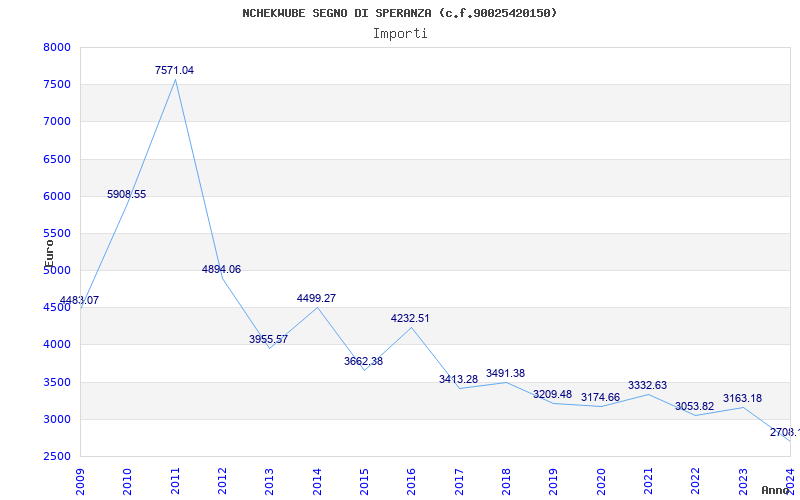
Task: Select the 4483.07 data label
Action: (79, 301)
